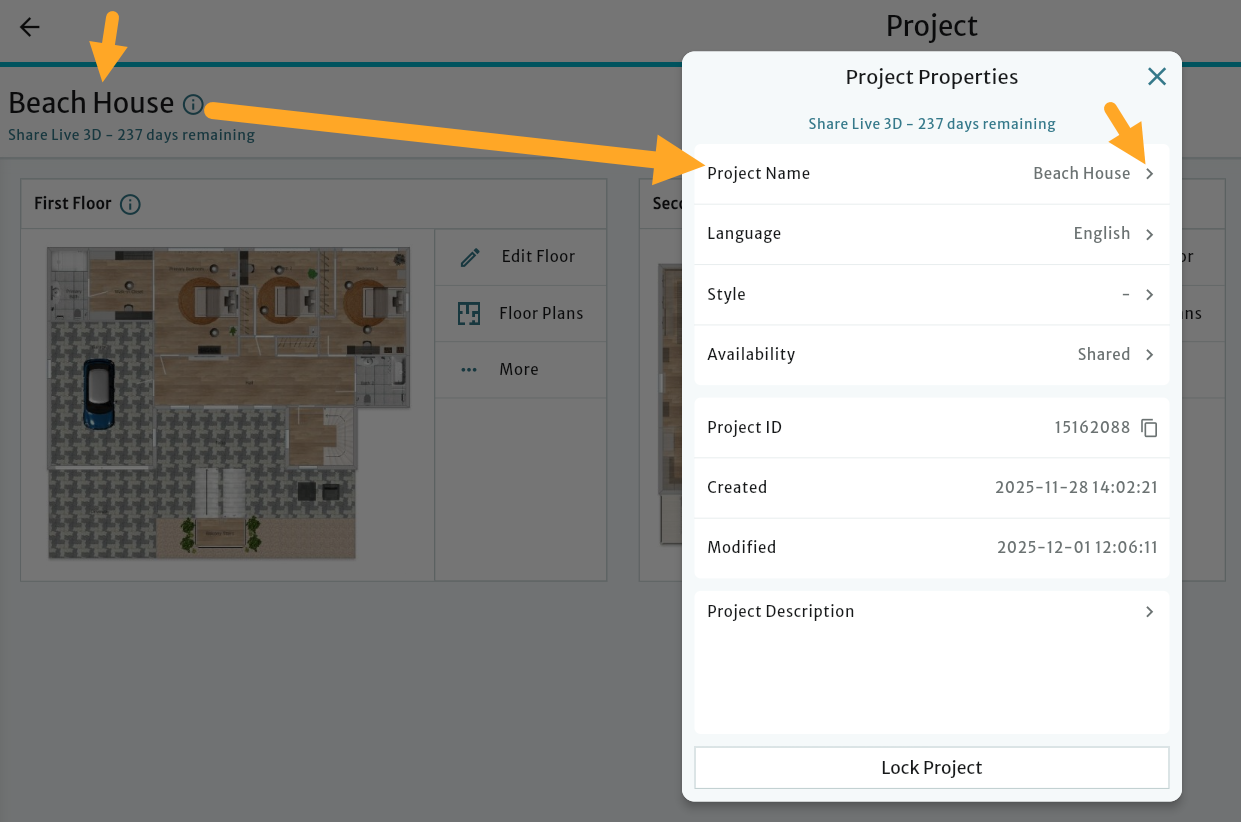Image resolution: width=1241 pixels, height=822 pixels.
Task: Select the Modified date row
Action: coord(931,547)
